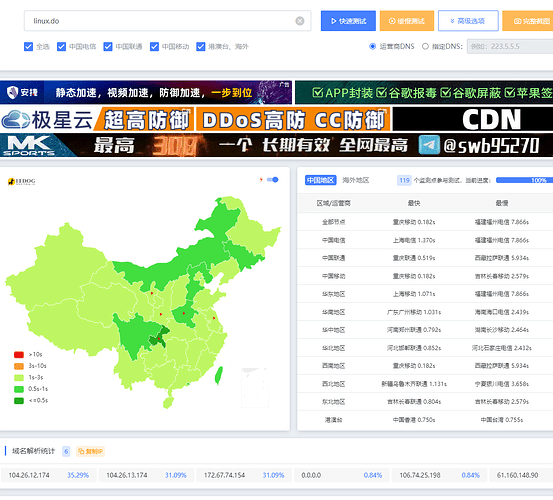Select IP 0.0.0.0 in the resolution stats
The width and height of the screenshot is (553, 500).
point(311,475)
